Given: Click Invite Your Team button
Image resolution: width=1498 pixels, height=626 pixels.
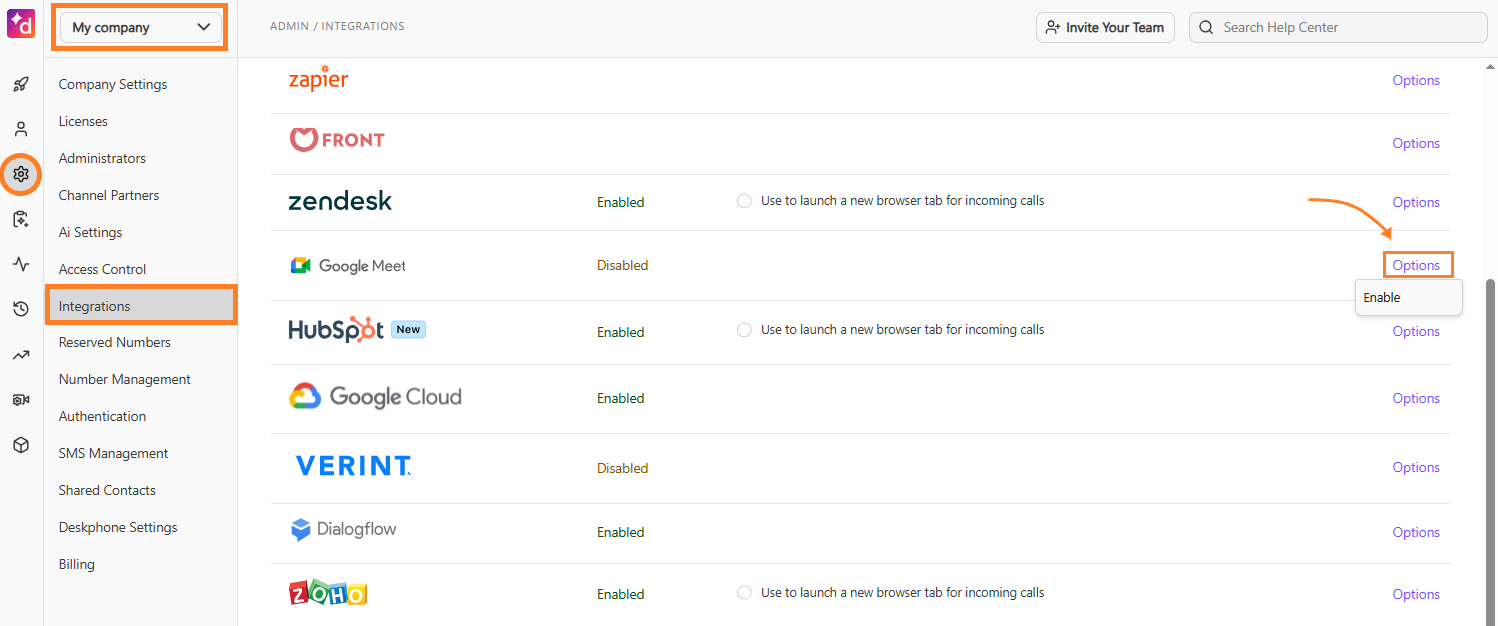Looking at the screenshot, I should point(1105,28).
